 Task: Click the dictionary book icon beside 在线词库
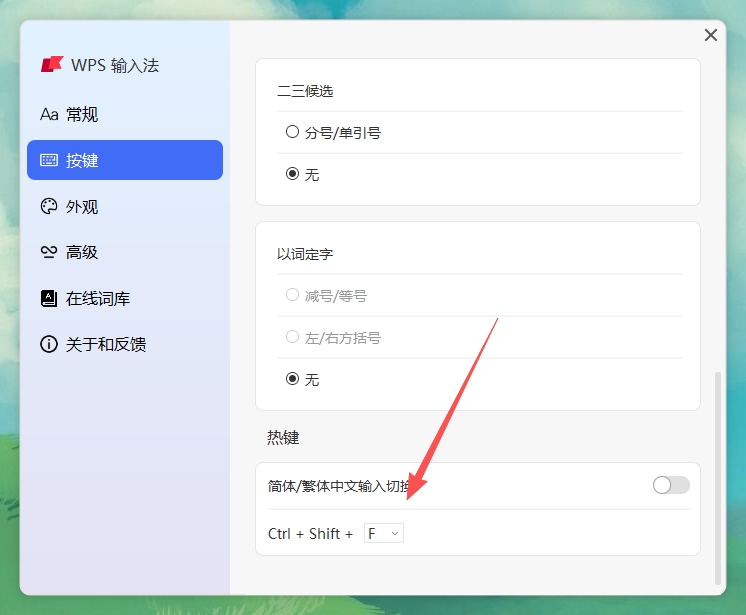tap(49, 298)
